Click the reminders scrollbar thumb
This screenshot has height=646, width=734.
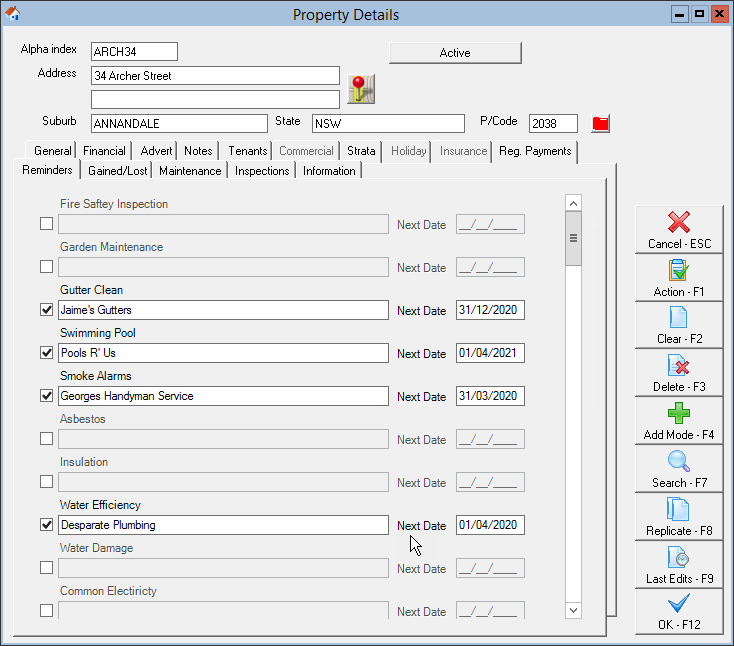573,239
